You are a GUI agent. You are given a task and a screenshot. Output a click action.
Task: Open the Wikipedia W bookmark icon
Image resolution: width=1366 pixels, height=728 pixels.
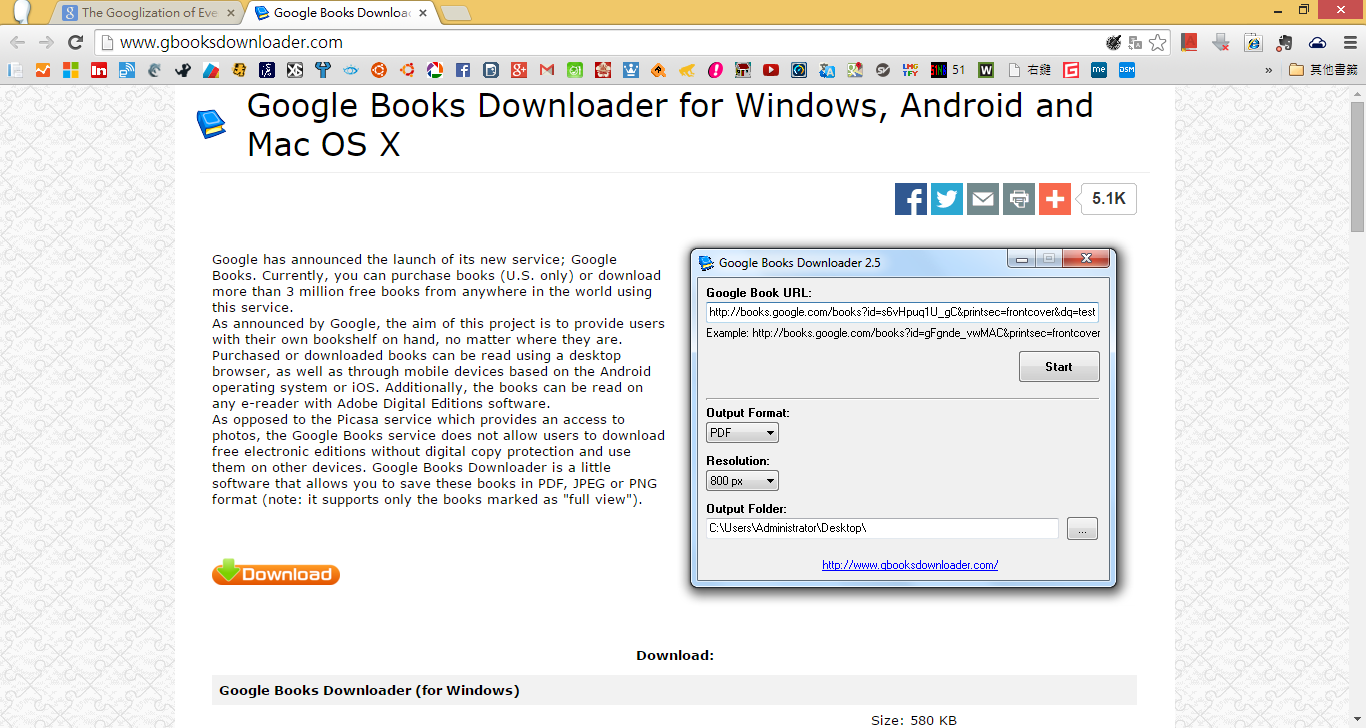[986, 70]
